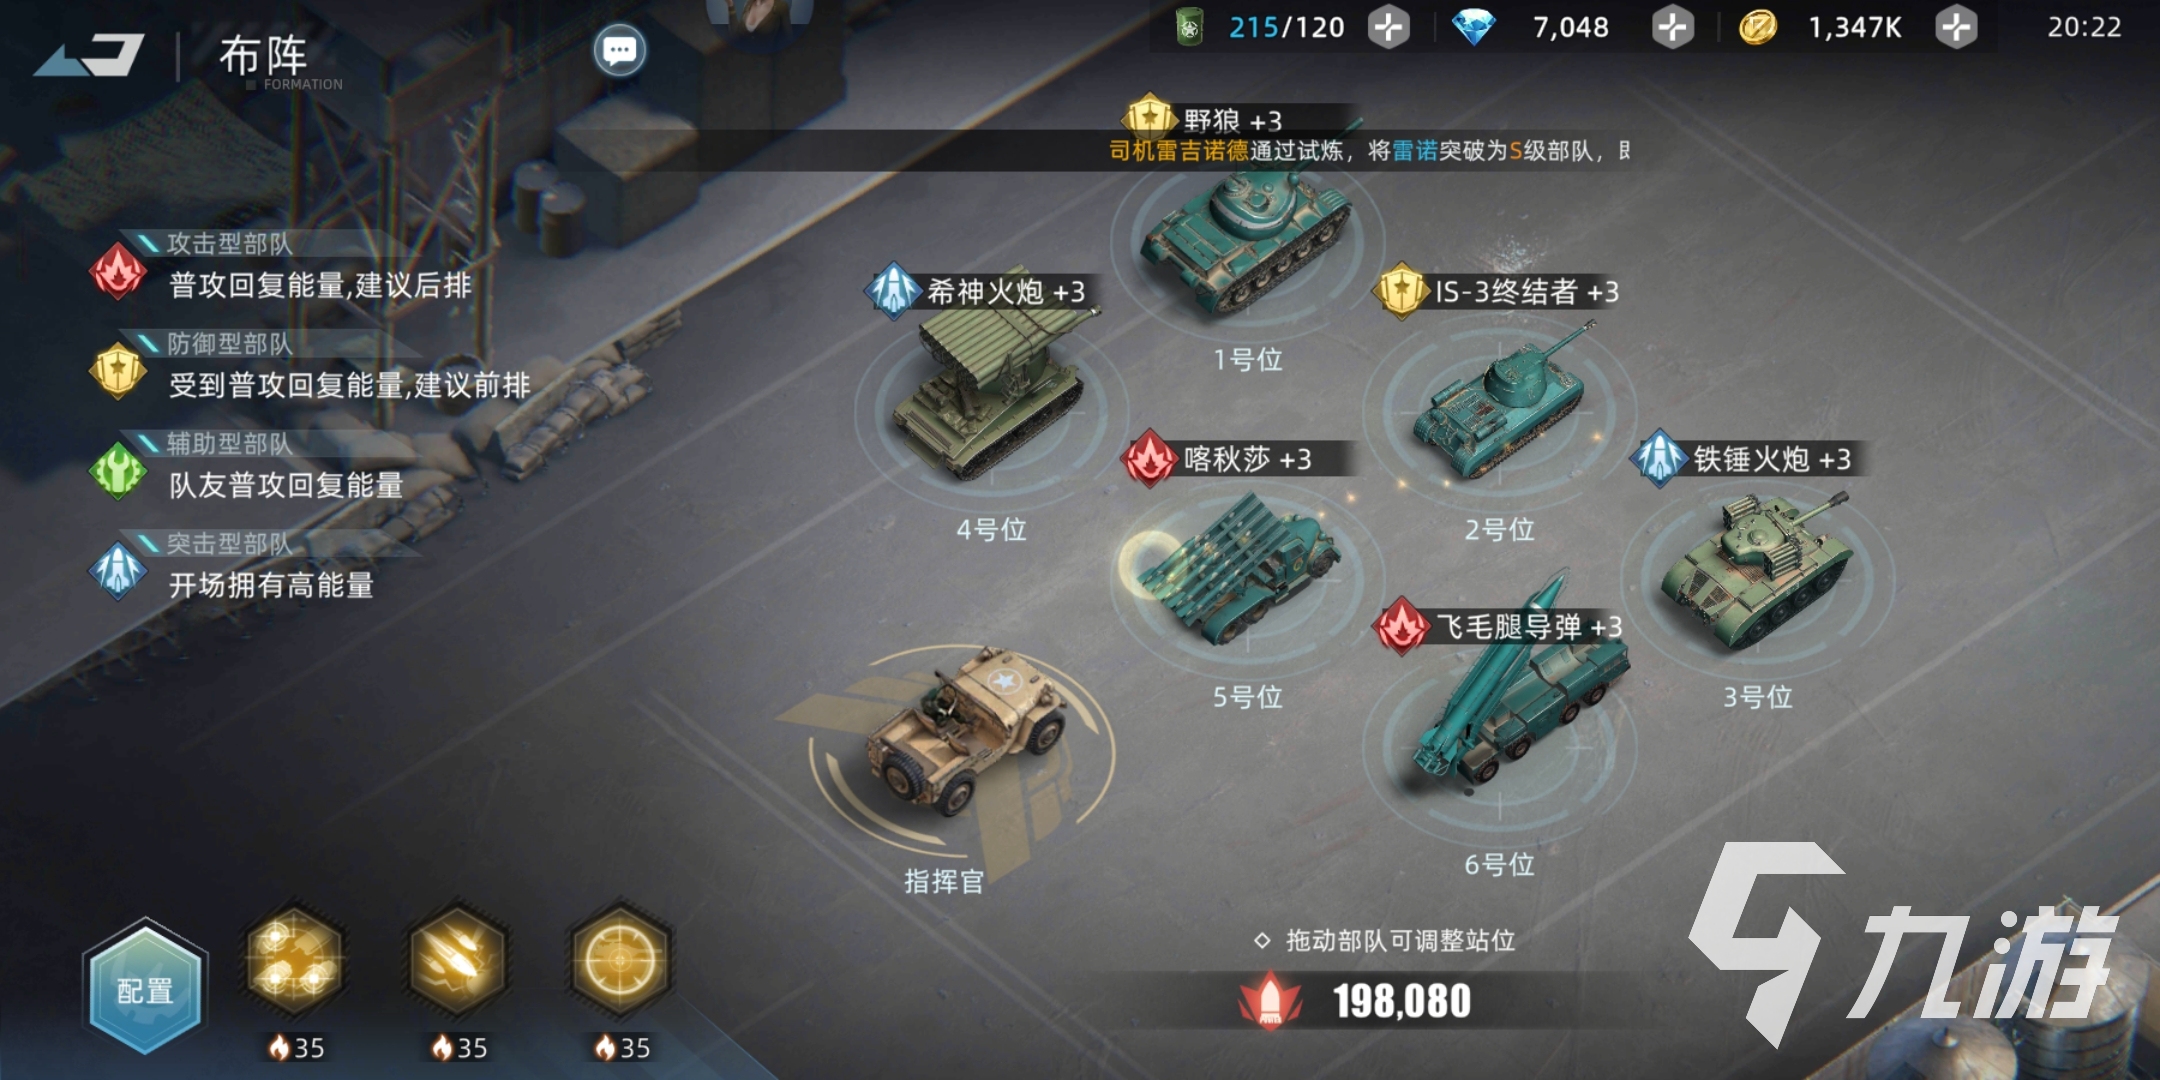
Task: Click the yellow 防御型部队 shield icon
Action: 118,371
